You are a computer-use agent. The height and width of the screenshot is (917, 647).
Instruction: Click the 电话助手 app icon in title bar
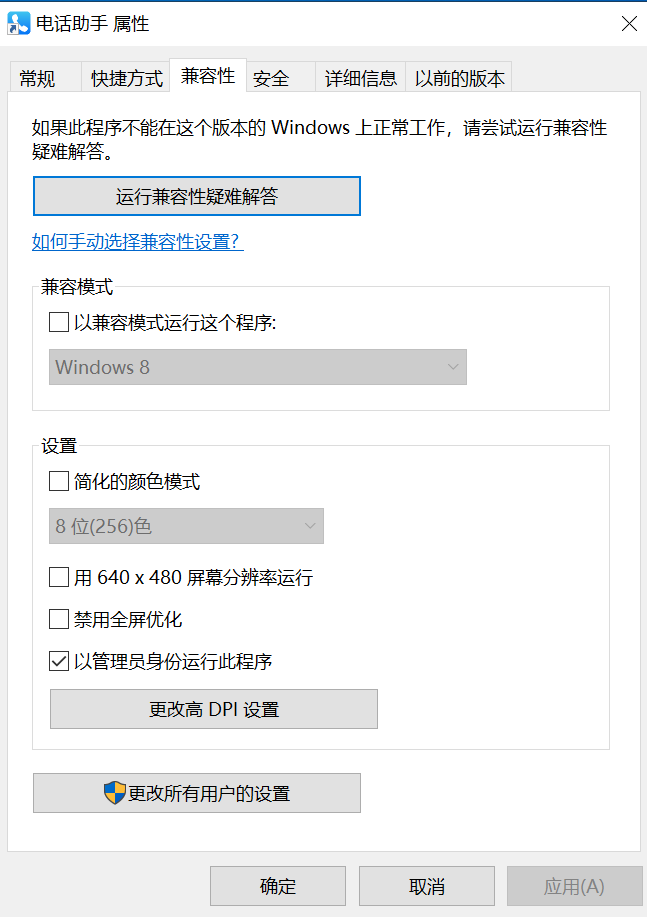19,23
